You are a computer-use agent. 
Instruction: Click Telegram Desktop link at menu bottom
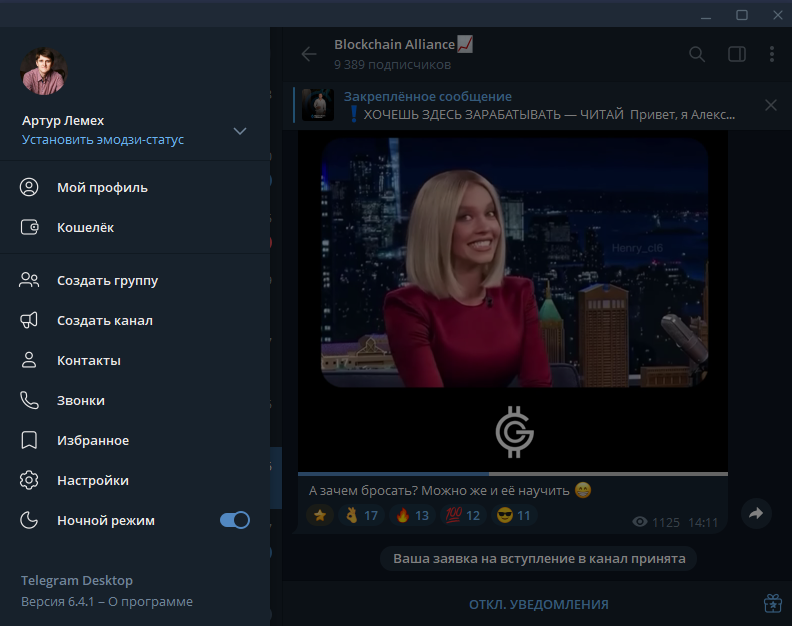77,581
